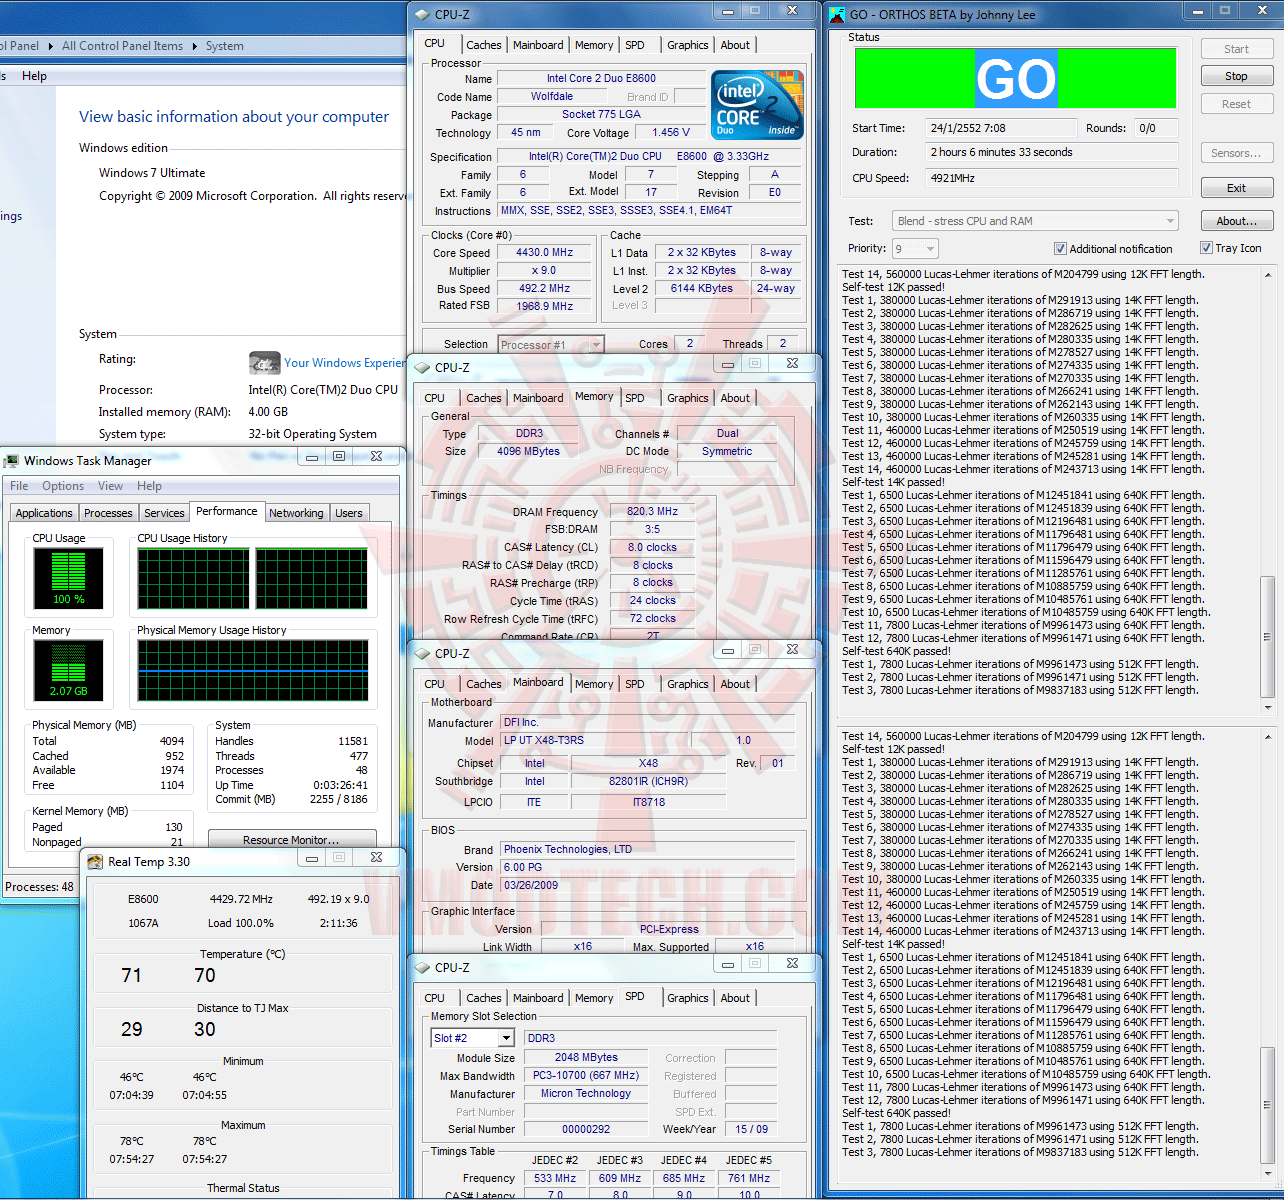This screenshot has width=1284, height=1200.
Task: Click the green GO status indicator
Action: (x=1015, y=78)
